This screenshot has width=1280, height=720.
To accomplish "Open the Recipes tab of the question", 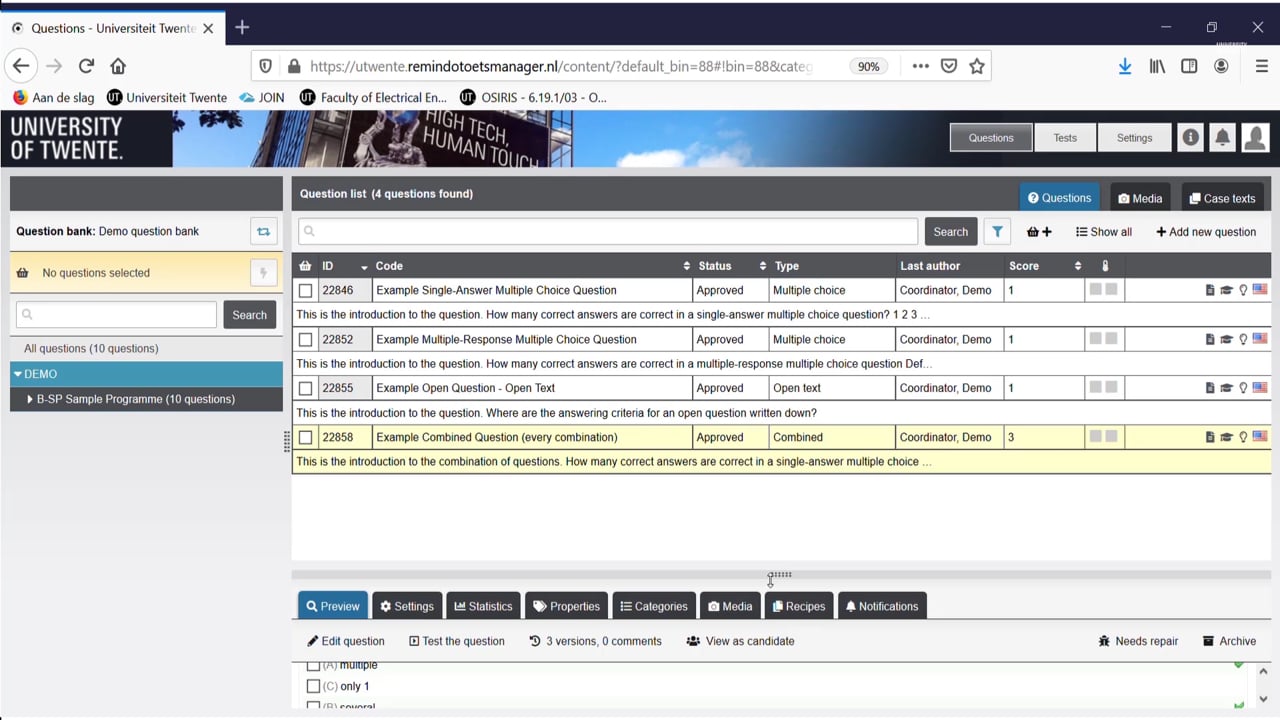I will tap(798, 606).
